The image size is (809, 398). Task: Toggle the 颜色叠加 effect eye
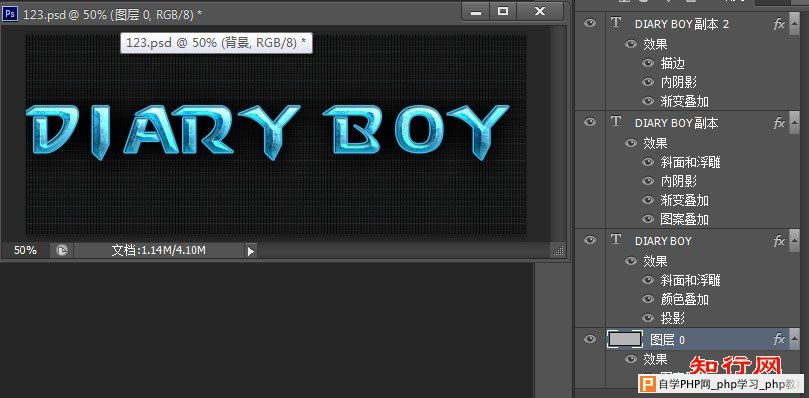tap(648, 299)
